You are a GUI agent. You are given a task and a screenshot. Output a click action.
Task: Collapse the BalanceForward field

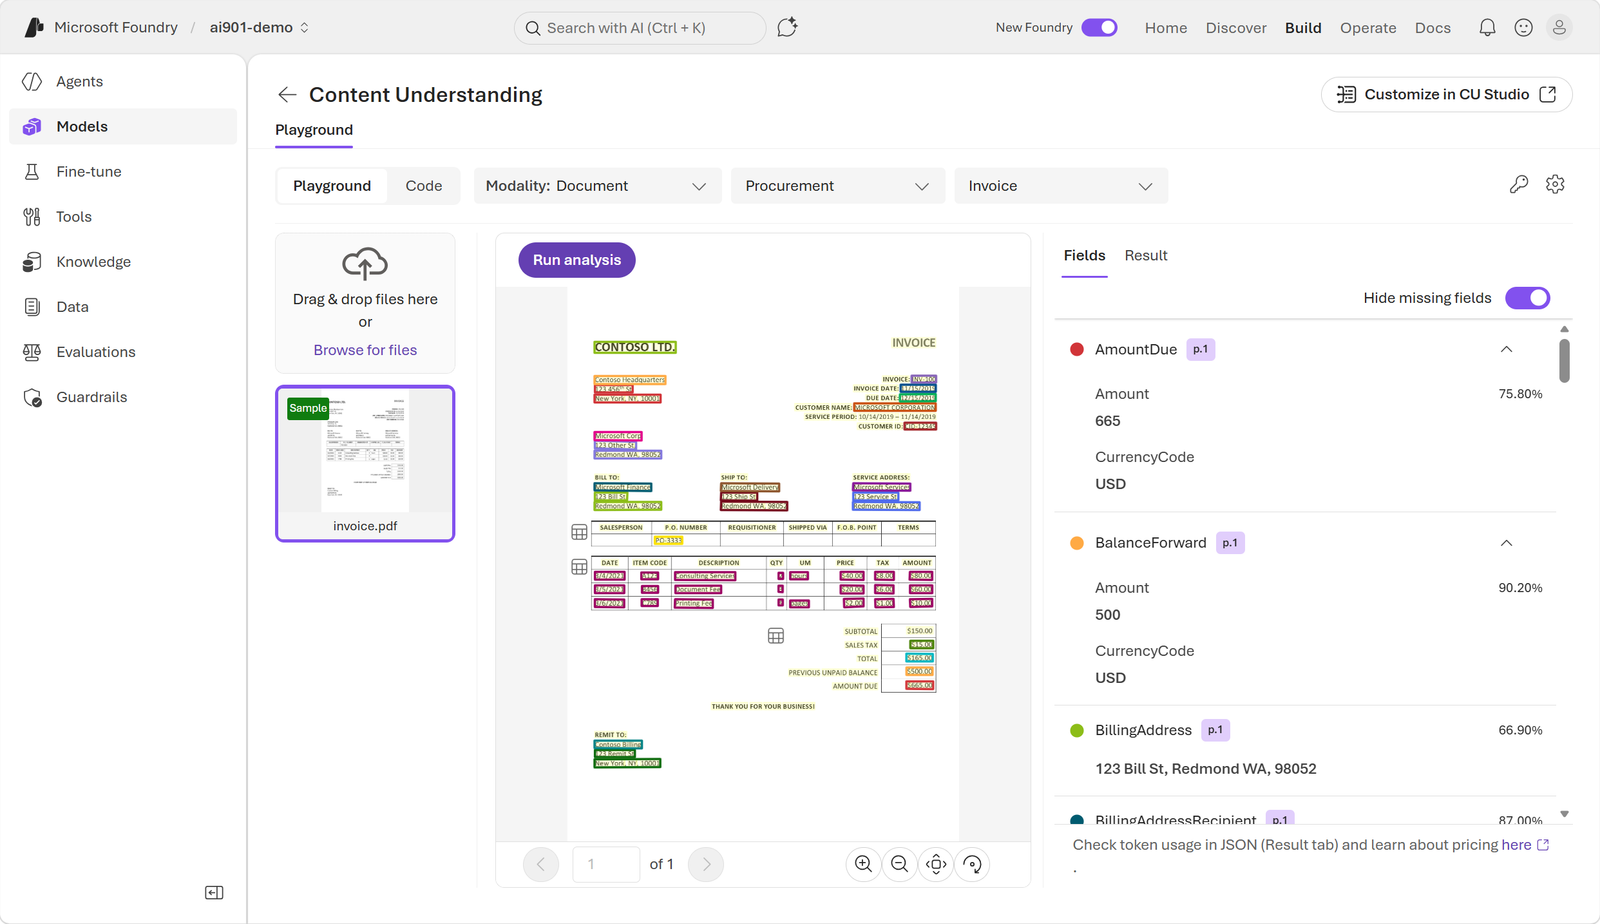point(1506,543)
